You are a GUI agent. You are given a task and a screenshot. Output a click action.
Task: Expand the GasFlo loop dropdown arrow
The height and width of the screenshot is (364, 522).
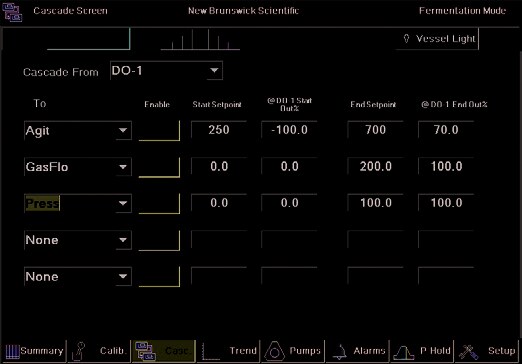pyautogui.click(x=123, y=167)
